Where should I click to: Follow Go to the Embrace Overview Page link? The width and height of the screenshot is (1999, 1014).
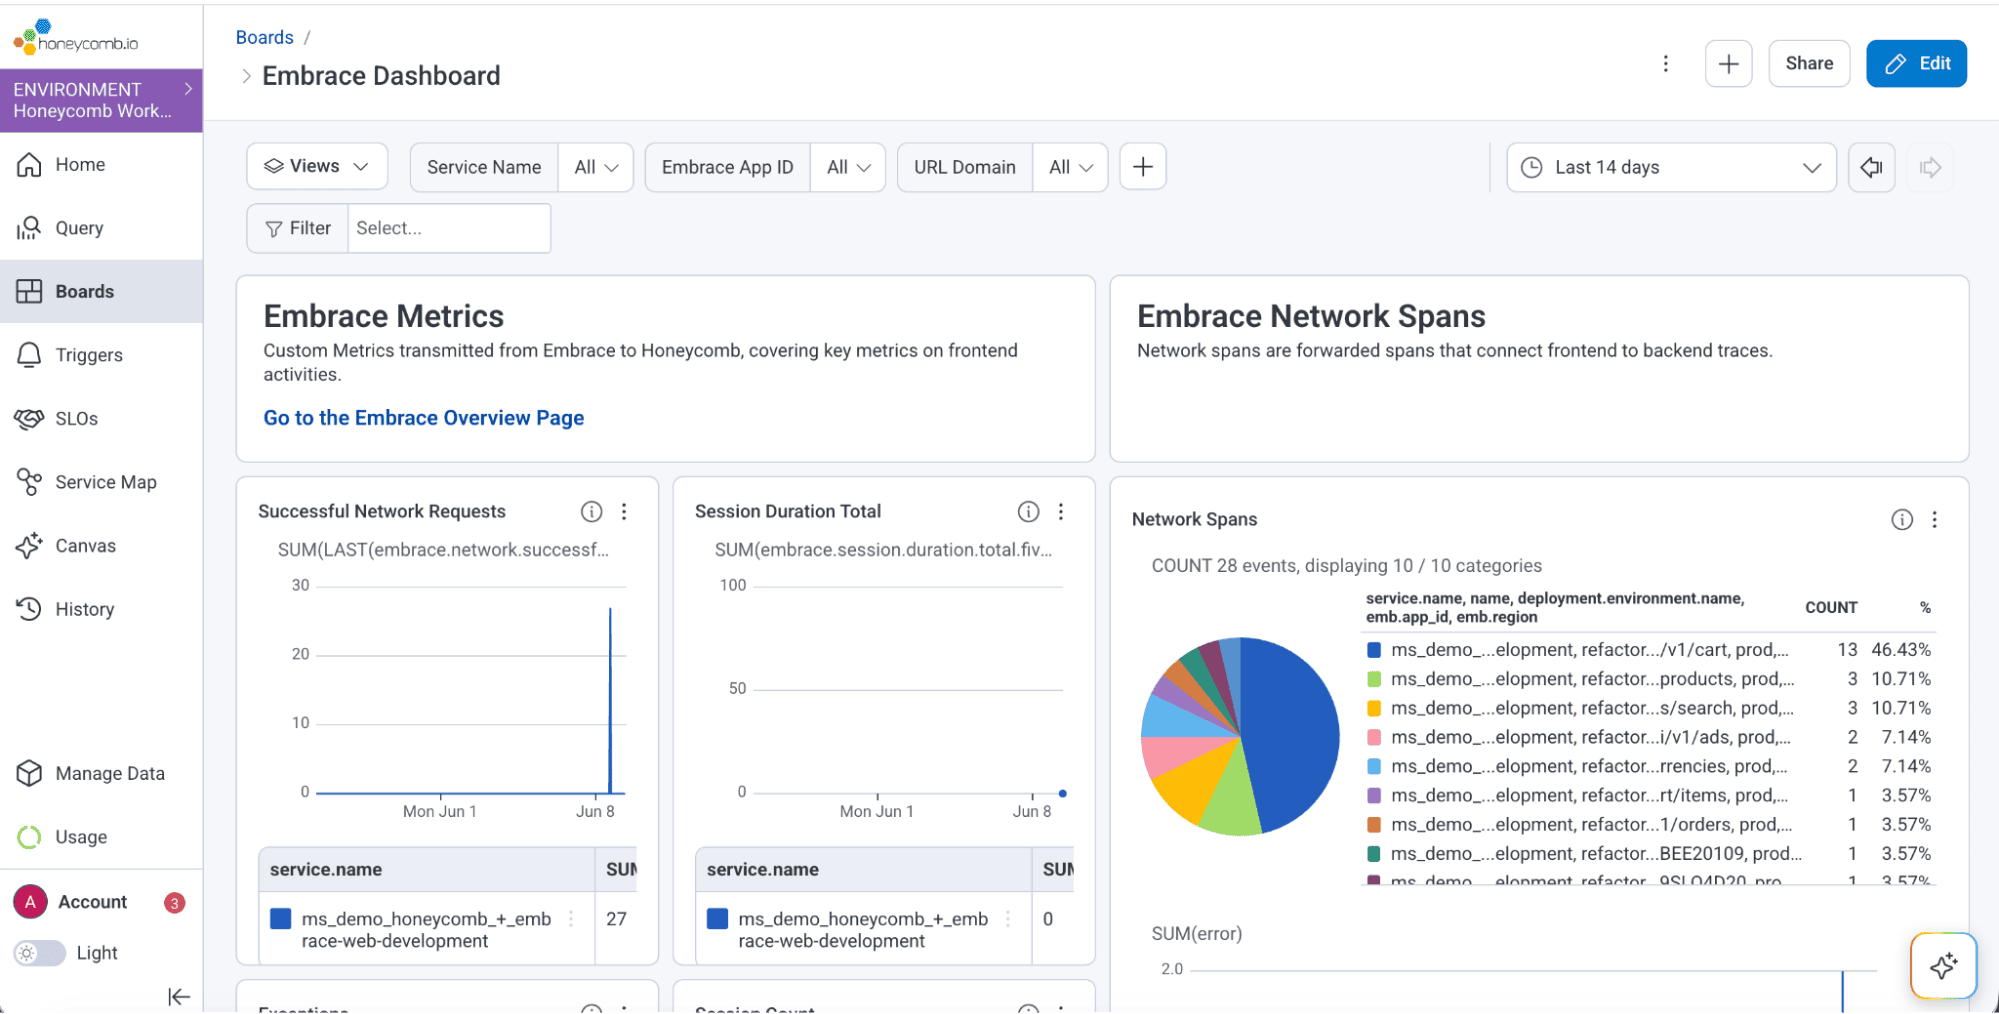(424, 418)
